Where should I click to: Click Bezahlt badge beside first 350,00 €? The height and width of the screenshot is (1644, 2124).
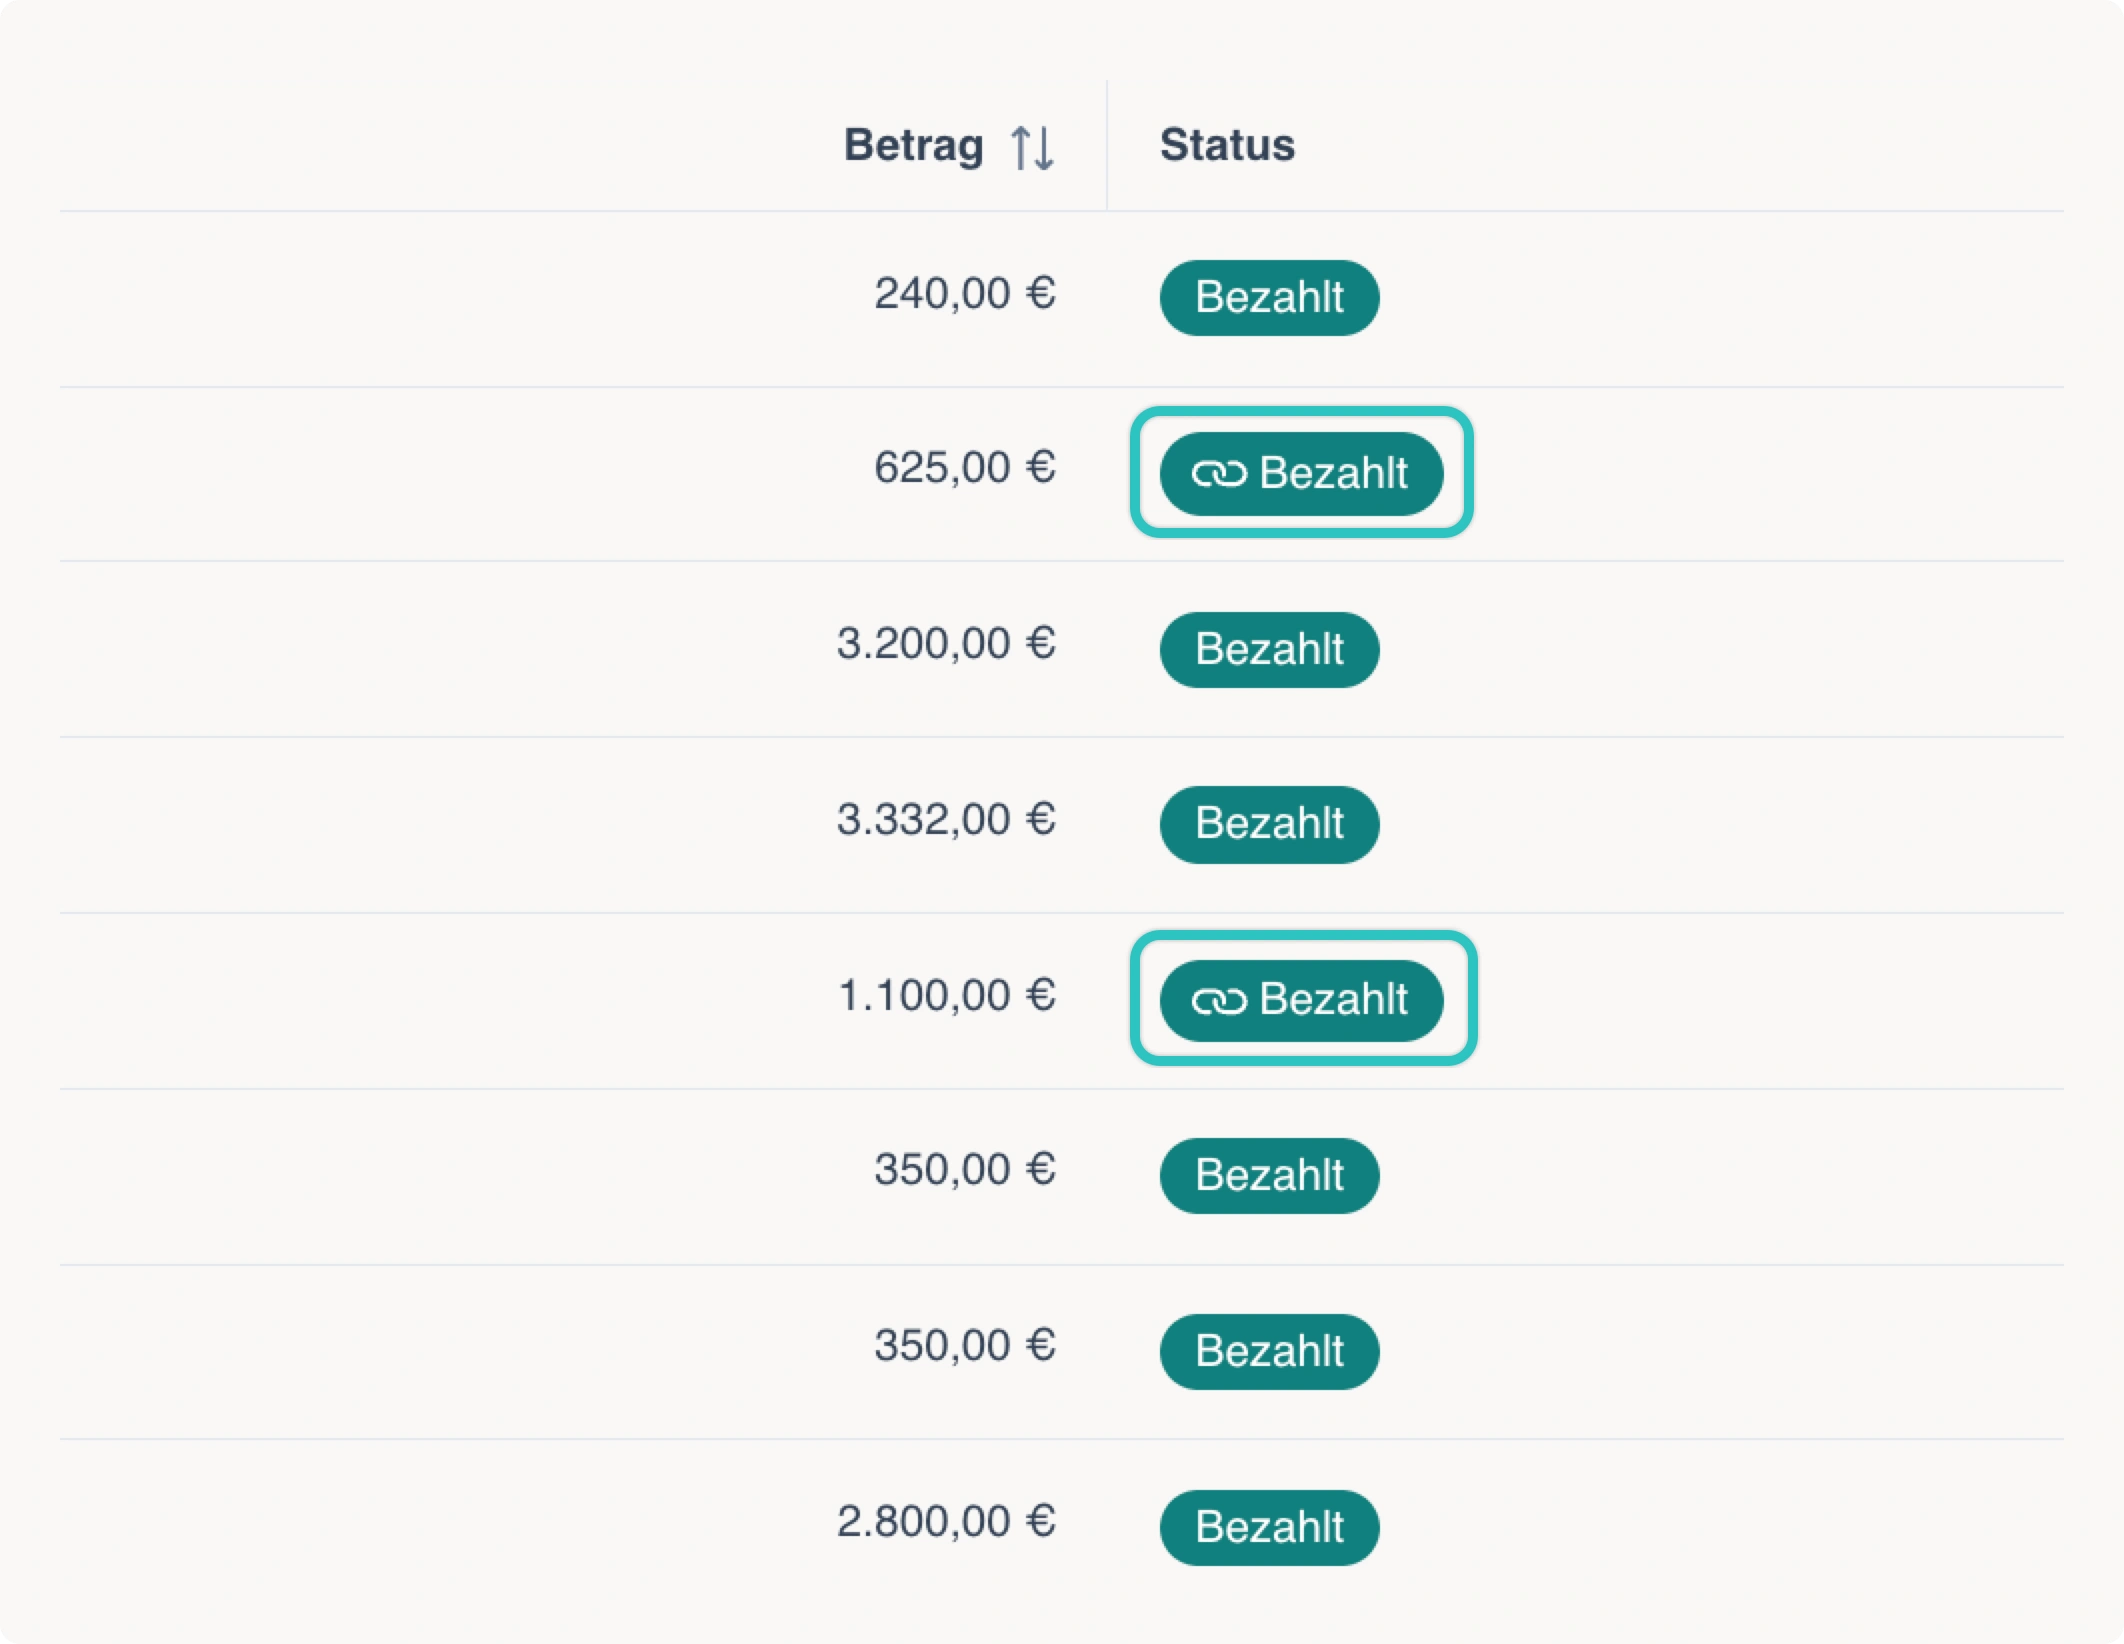tap(1269, 1176)
